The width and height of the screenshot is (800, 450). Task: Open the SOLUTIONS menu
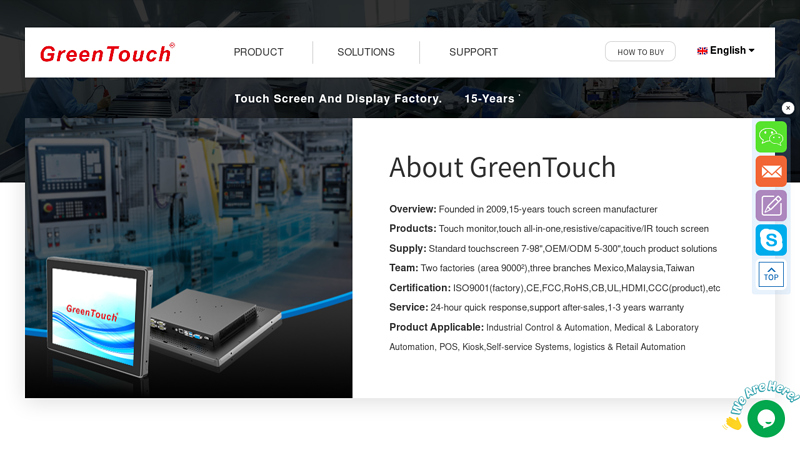[366, 52]
